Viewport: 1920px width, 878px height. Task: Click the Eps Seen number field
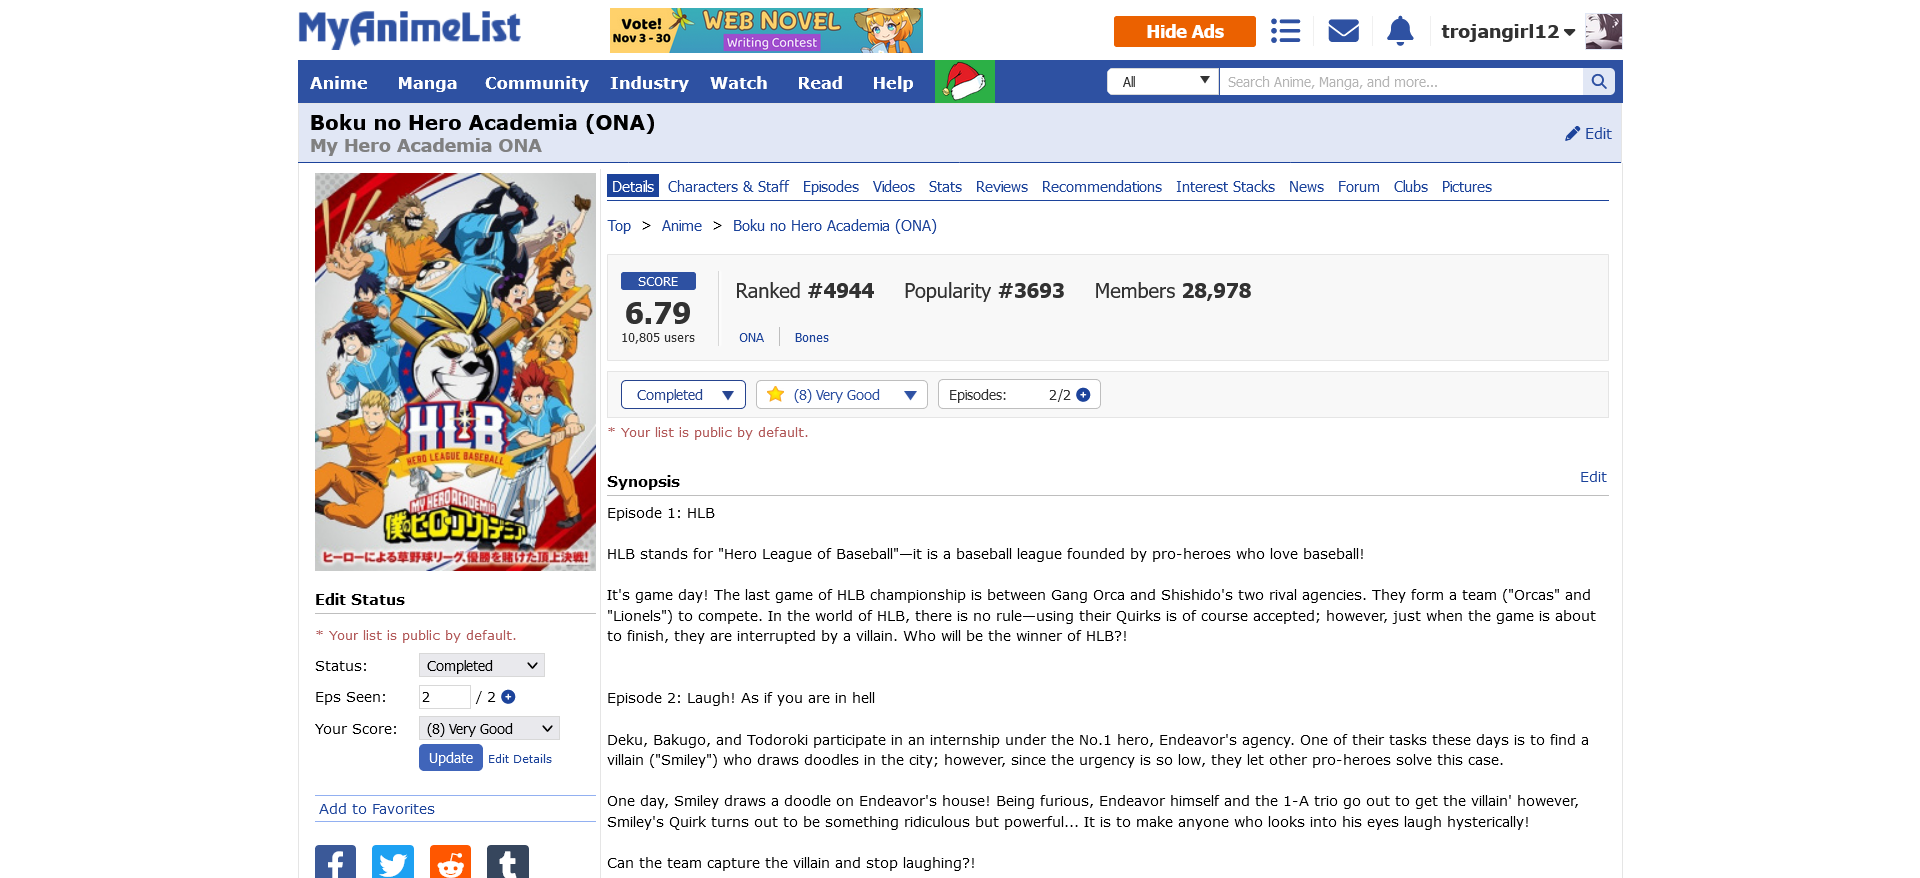click(x=445, y=697)
